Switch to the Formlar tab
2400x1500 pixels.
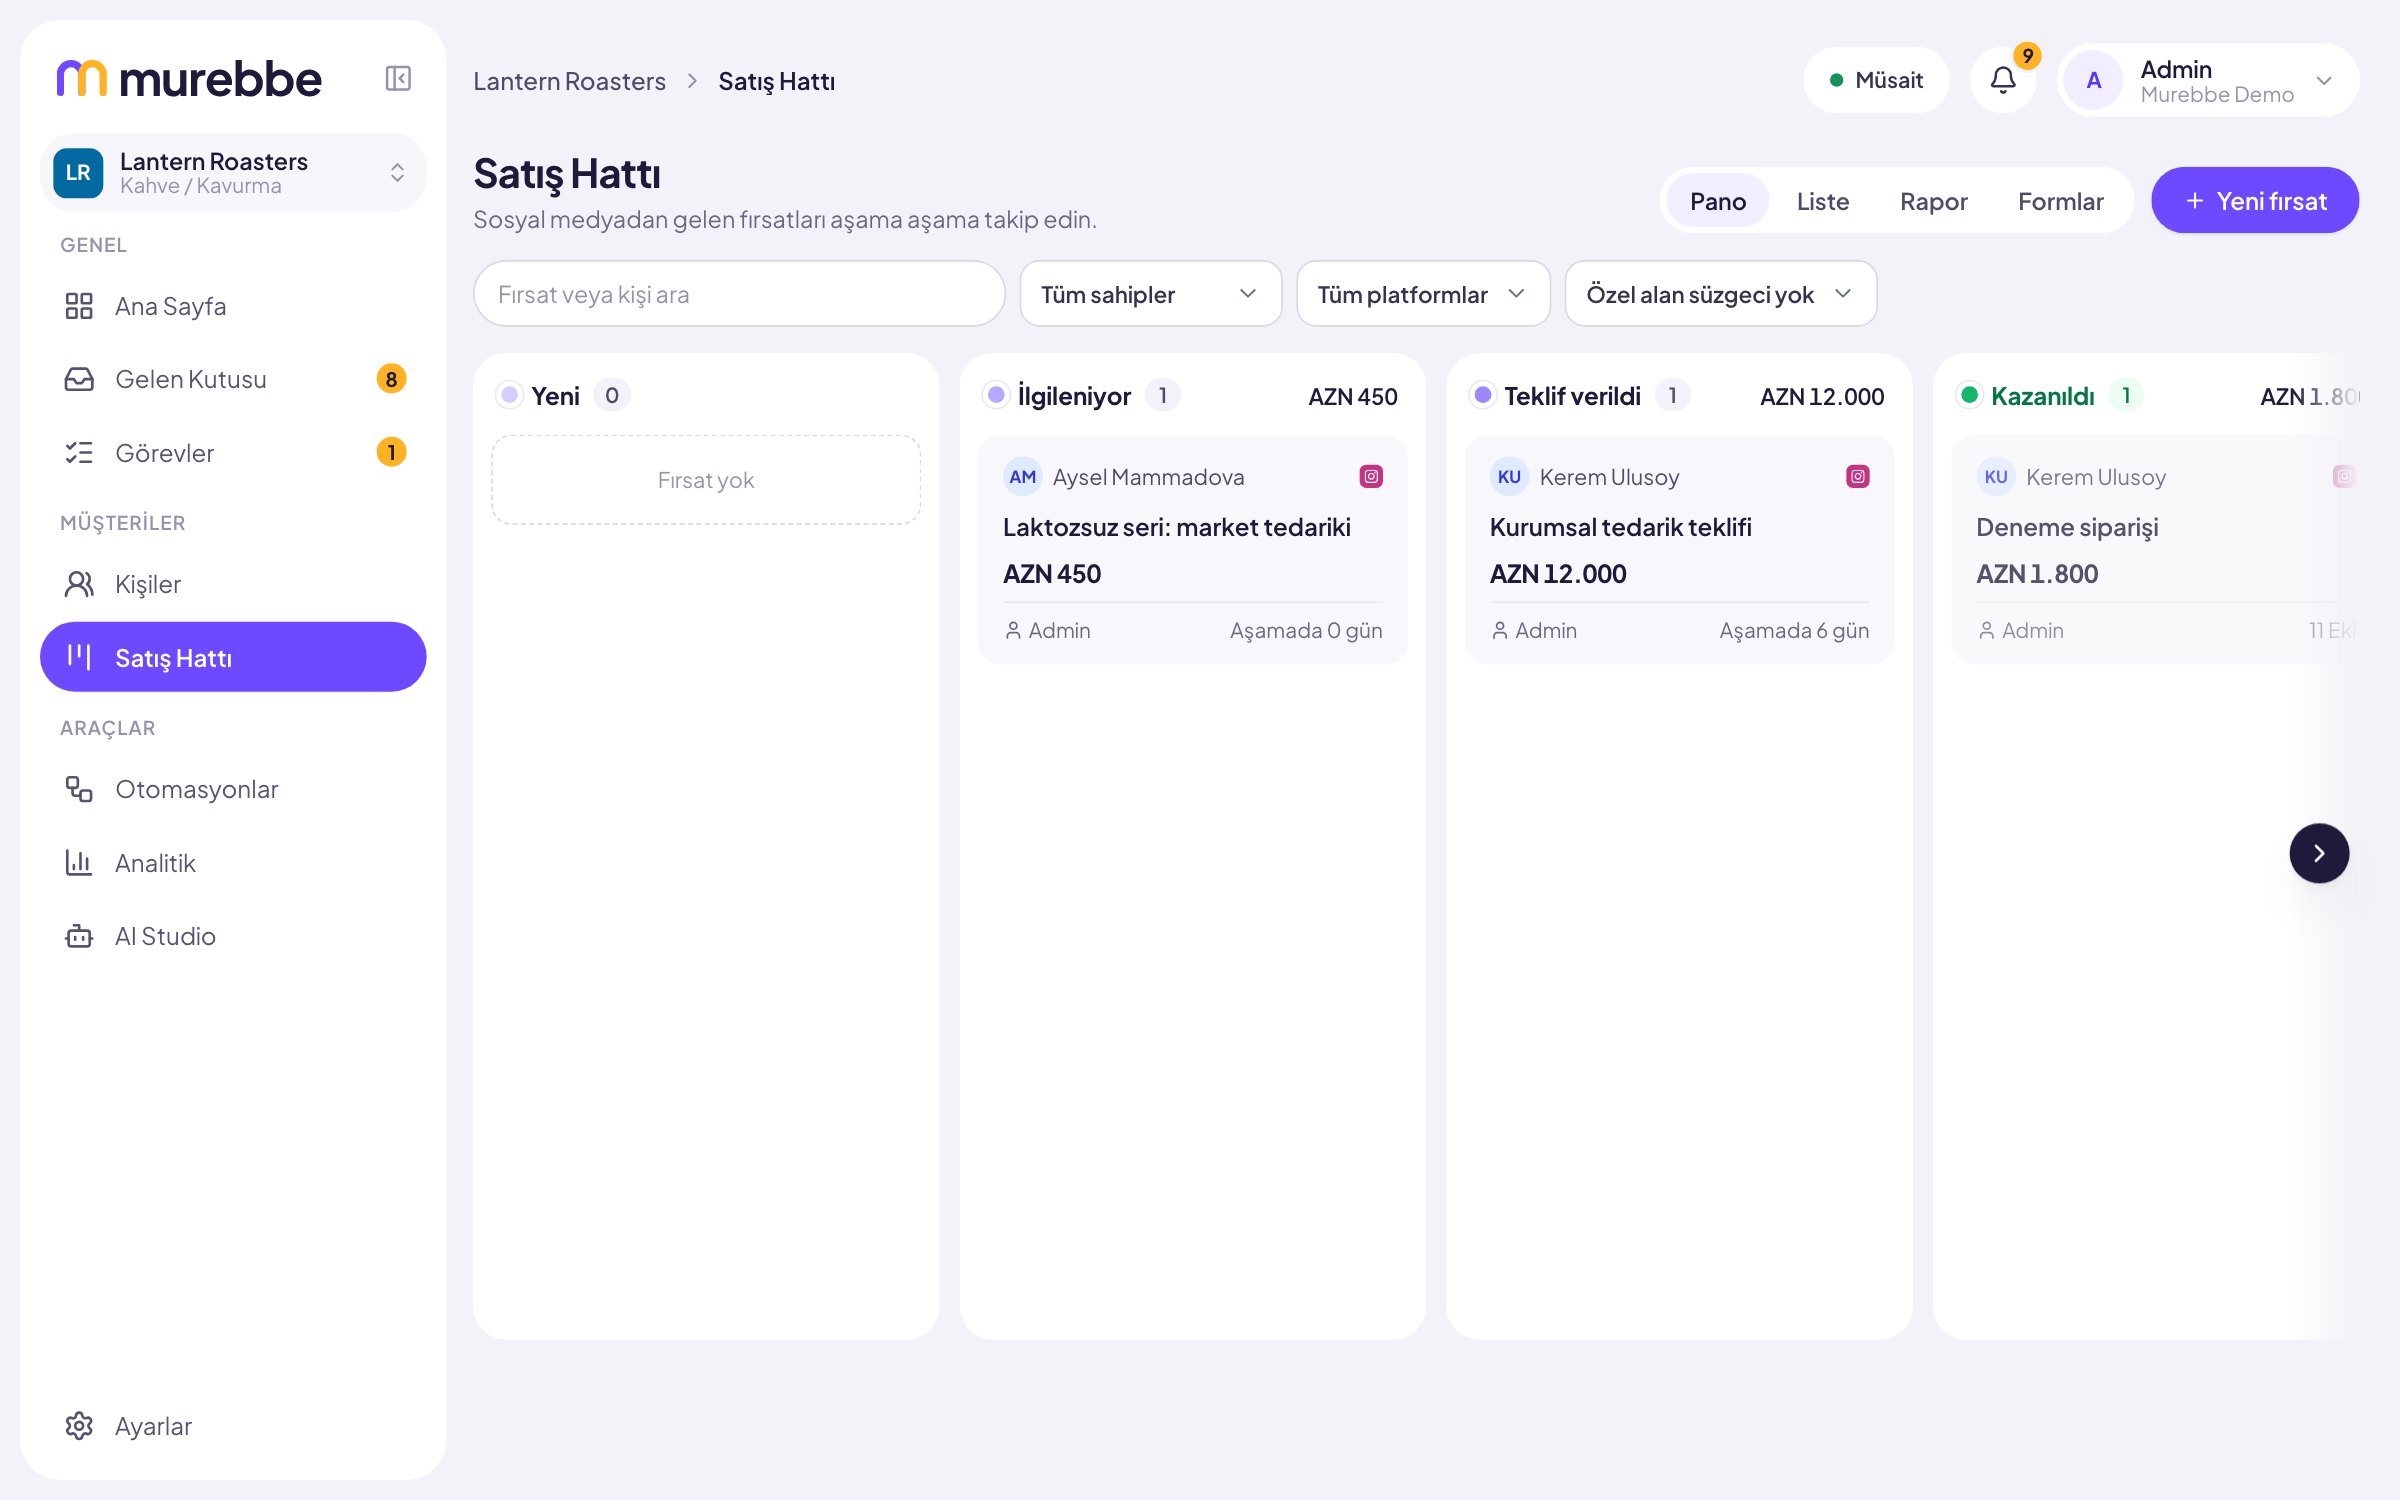[2060, 201]
